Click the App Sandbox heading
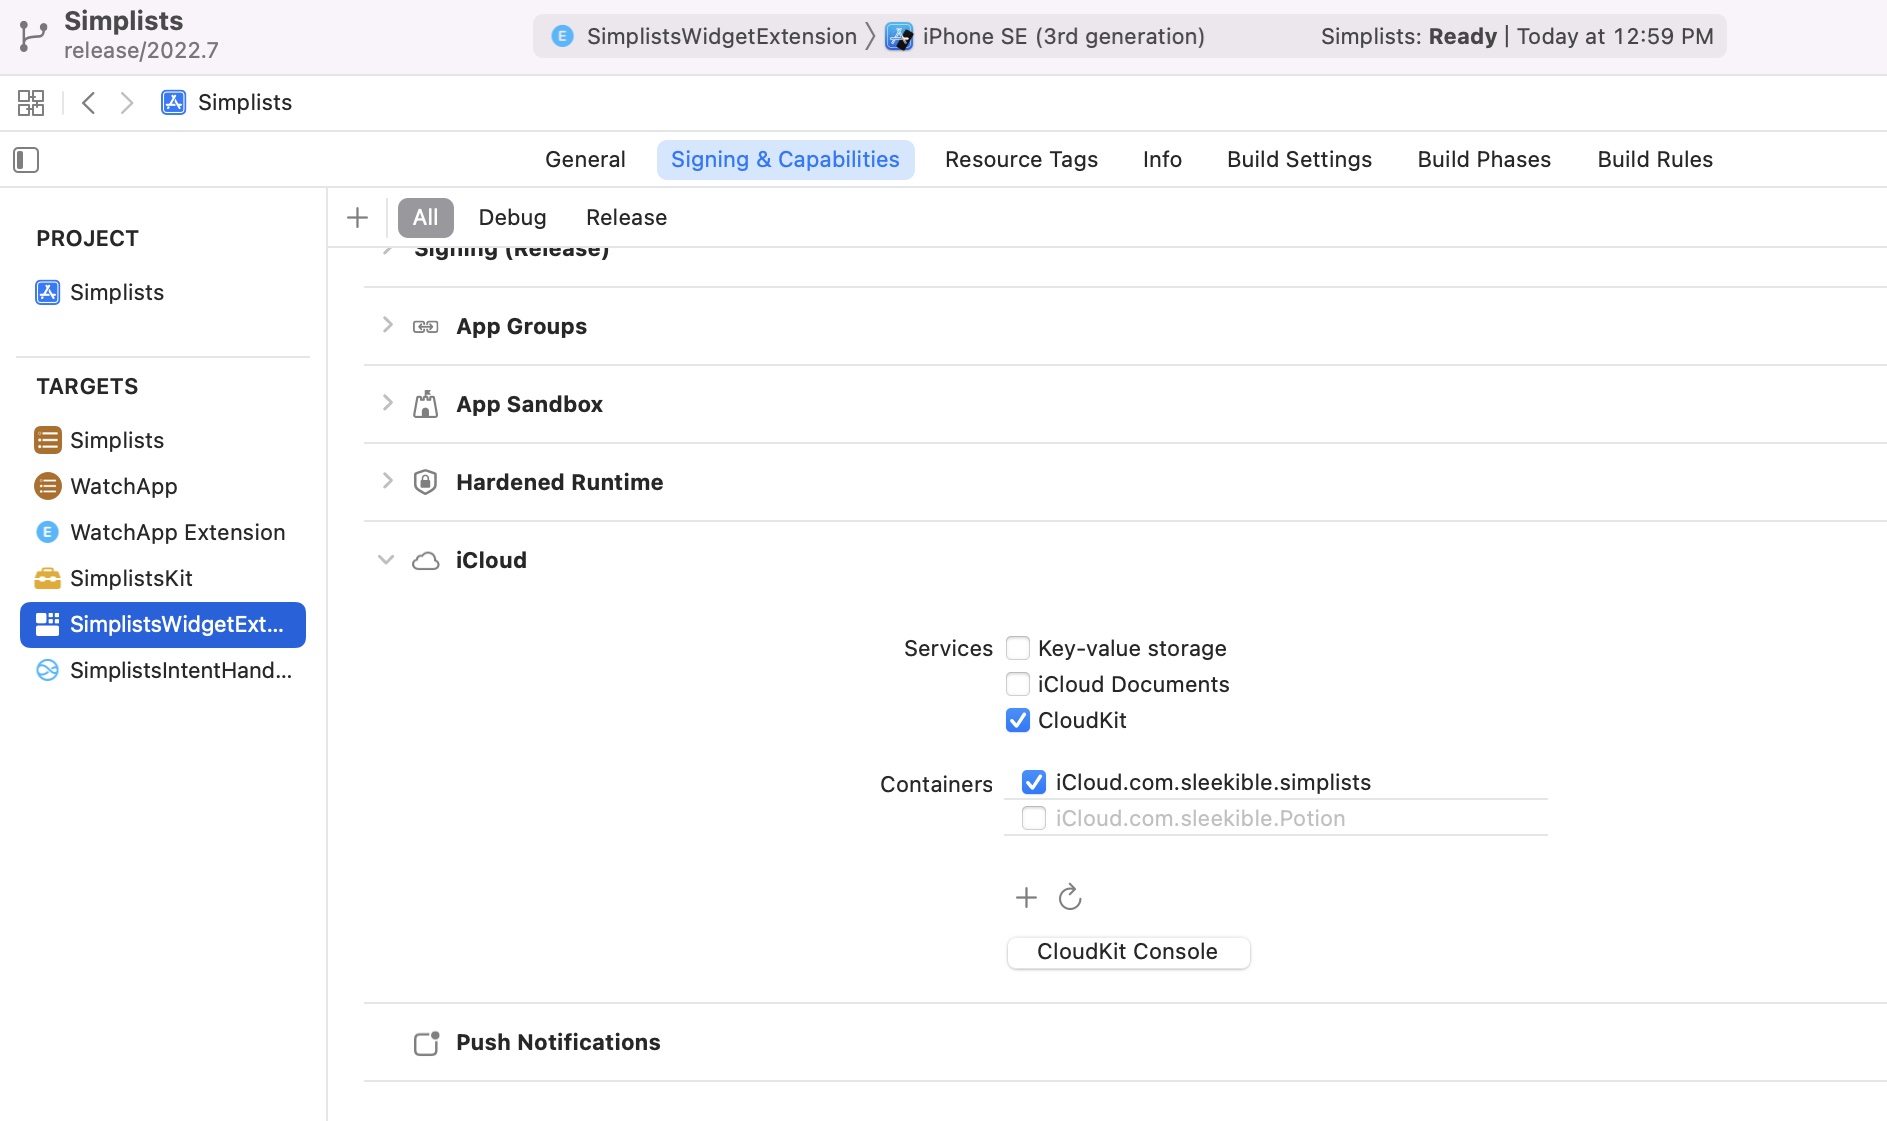The image size is (1887, 1121). point(529,404)
